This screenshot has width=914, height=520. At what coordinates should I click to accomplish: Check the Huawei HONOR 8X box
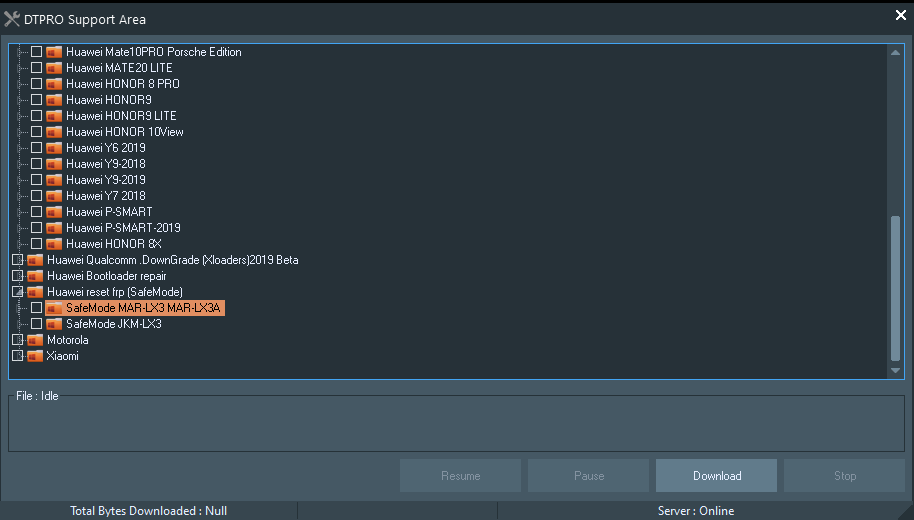click(x=36, y=244)
